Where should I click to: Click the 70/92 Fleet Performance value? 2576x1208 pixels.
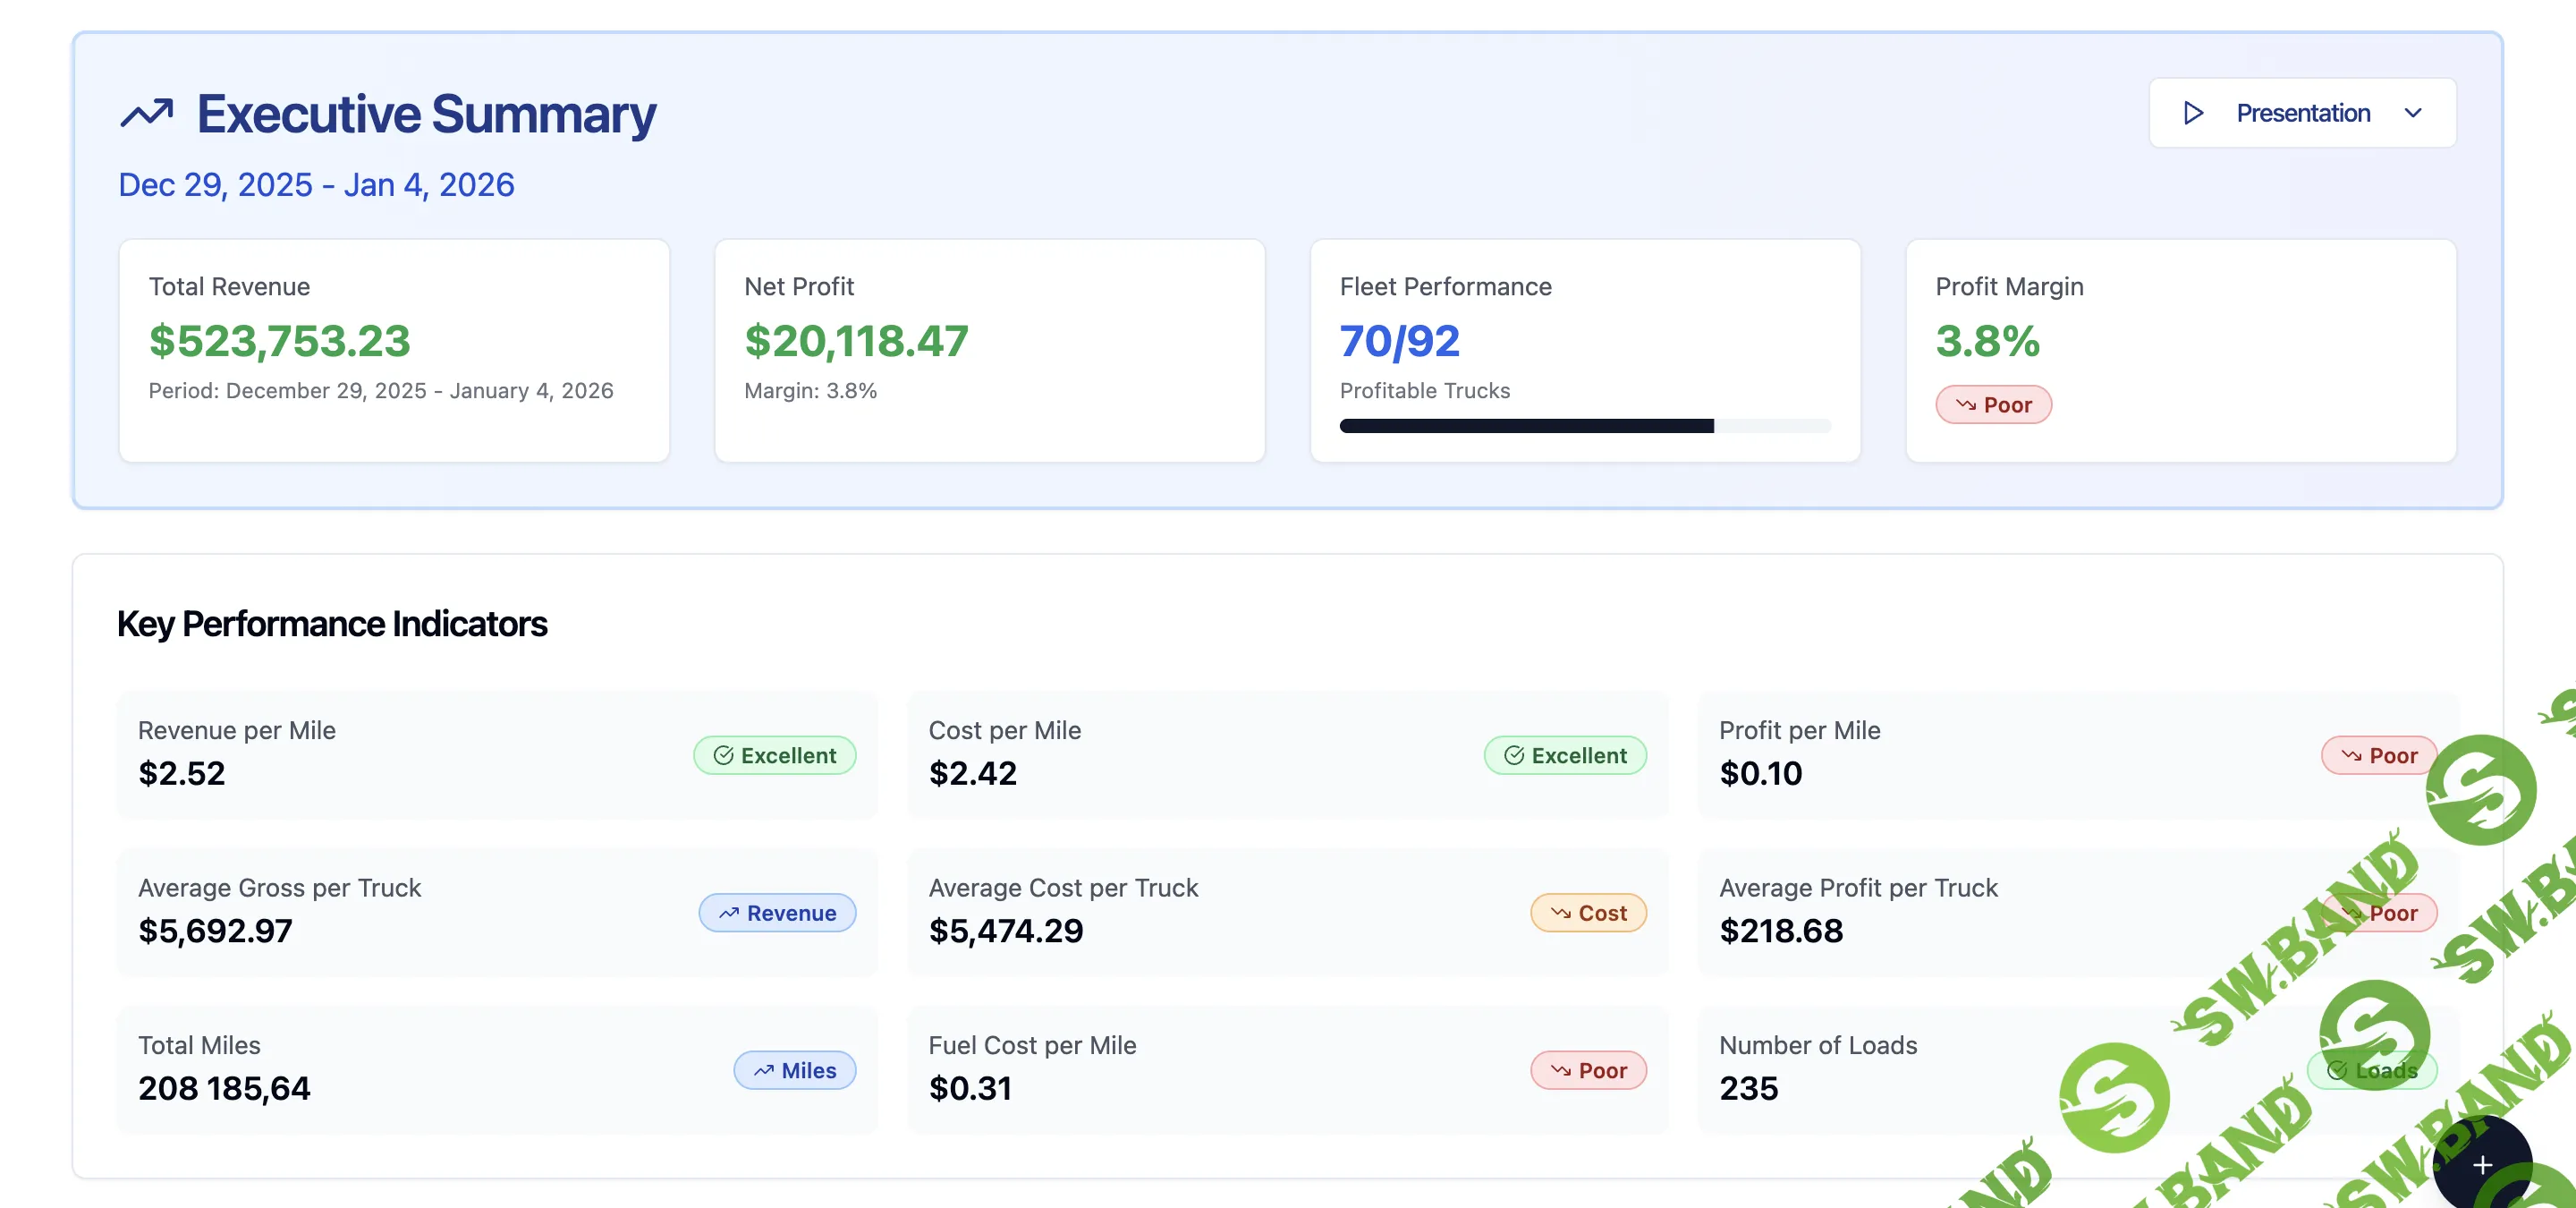click(1399, 341)
